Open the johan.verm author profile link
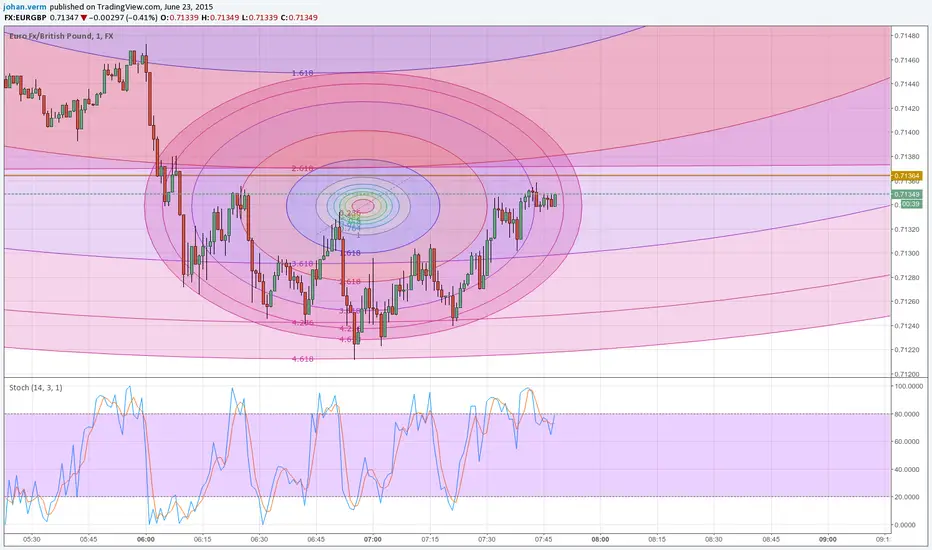The height and width of the screenshot is (550, 932). [x=24, y=7]
